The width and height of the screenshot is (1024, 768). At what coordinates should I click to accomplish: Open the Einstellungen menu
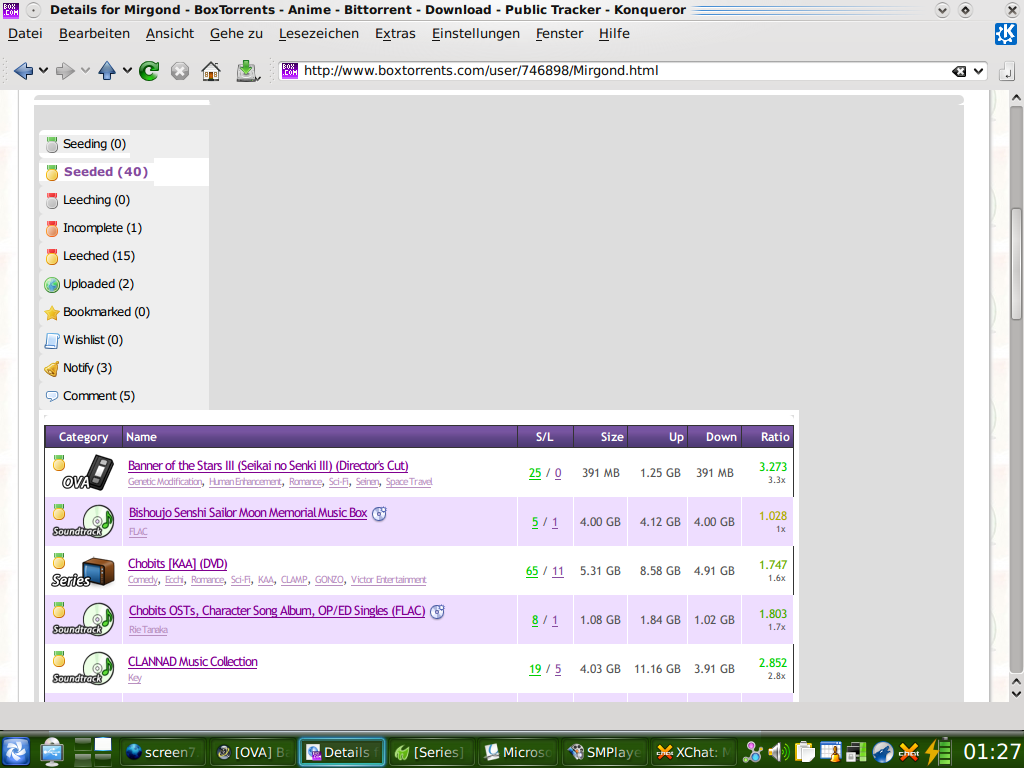pos(475,33)
